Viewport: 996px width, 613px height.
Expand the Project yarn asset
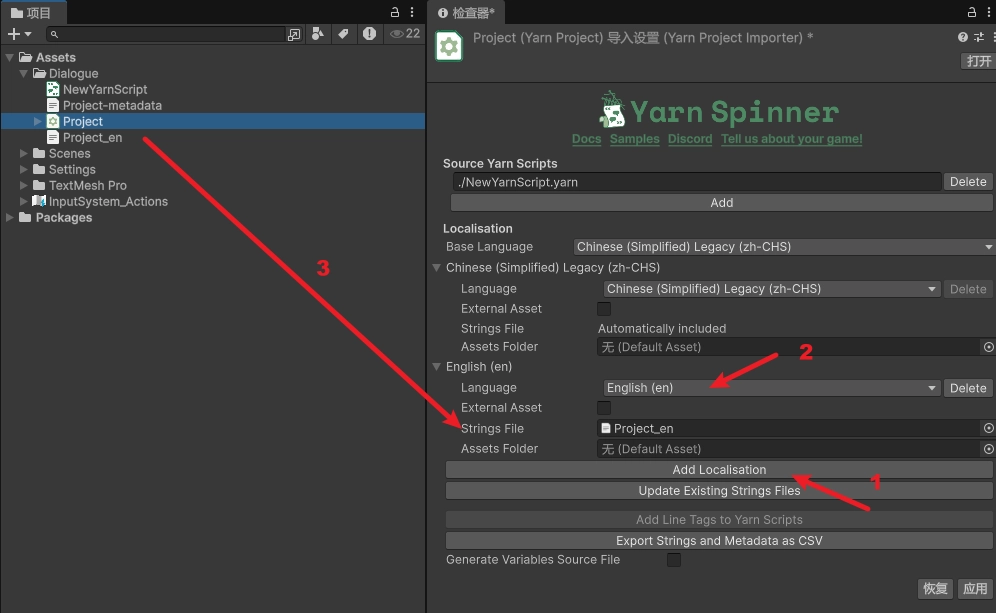(37, 121)
